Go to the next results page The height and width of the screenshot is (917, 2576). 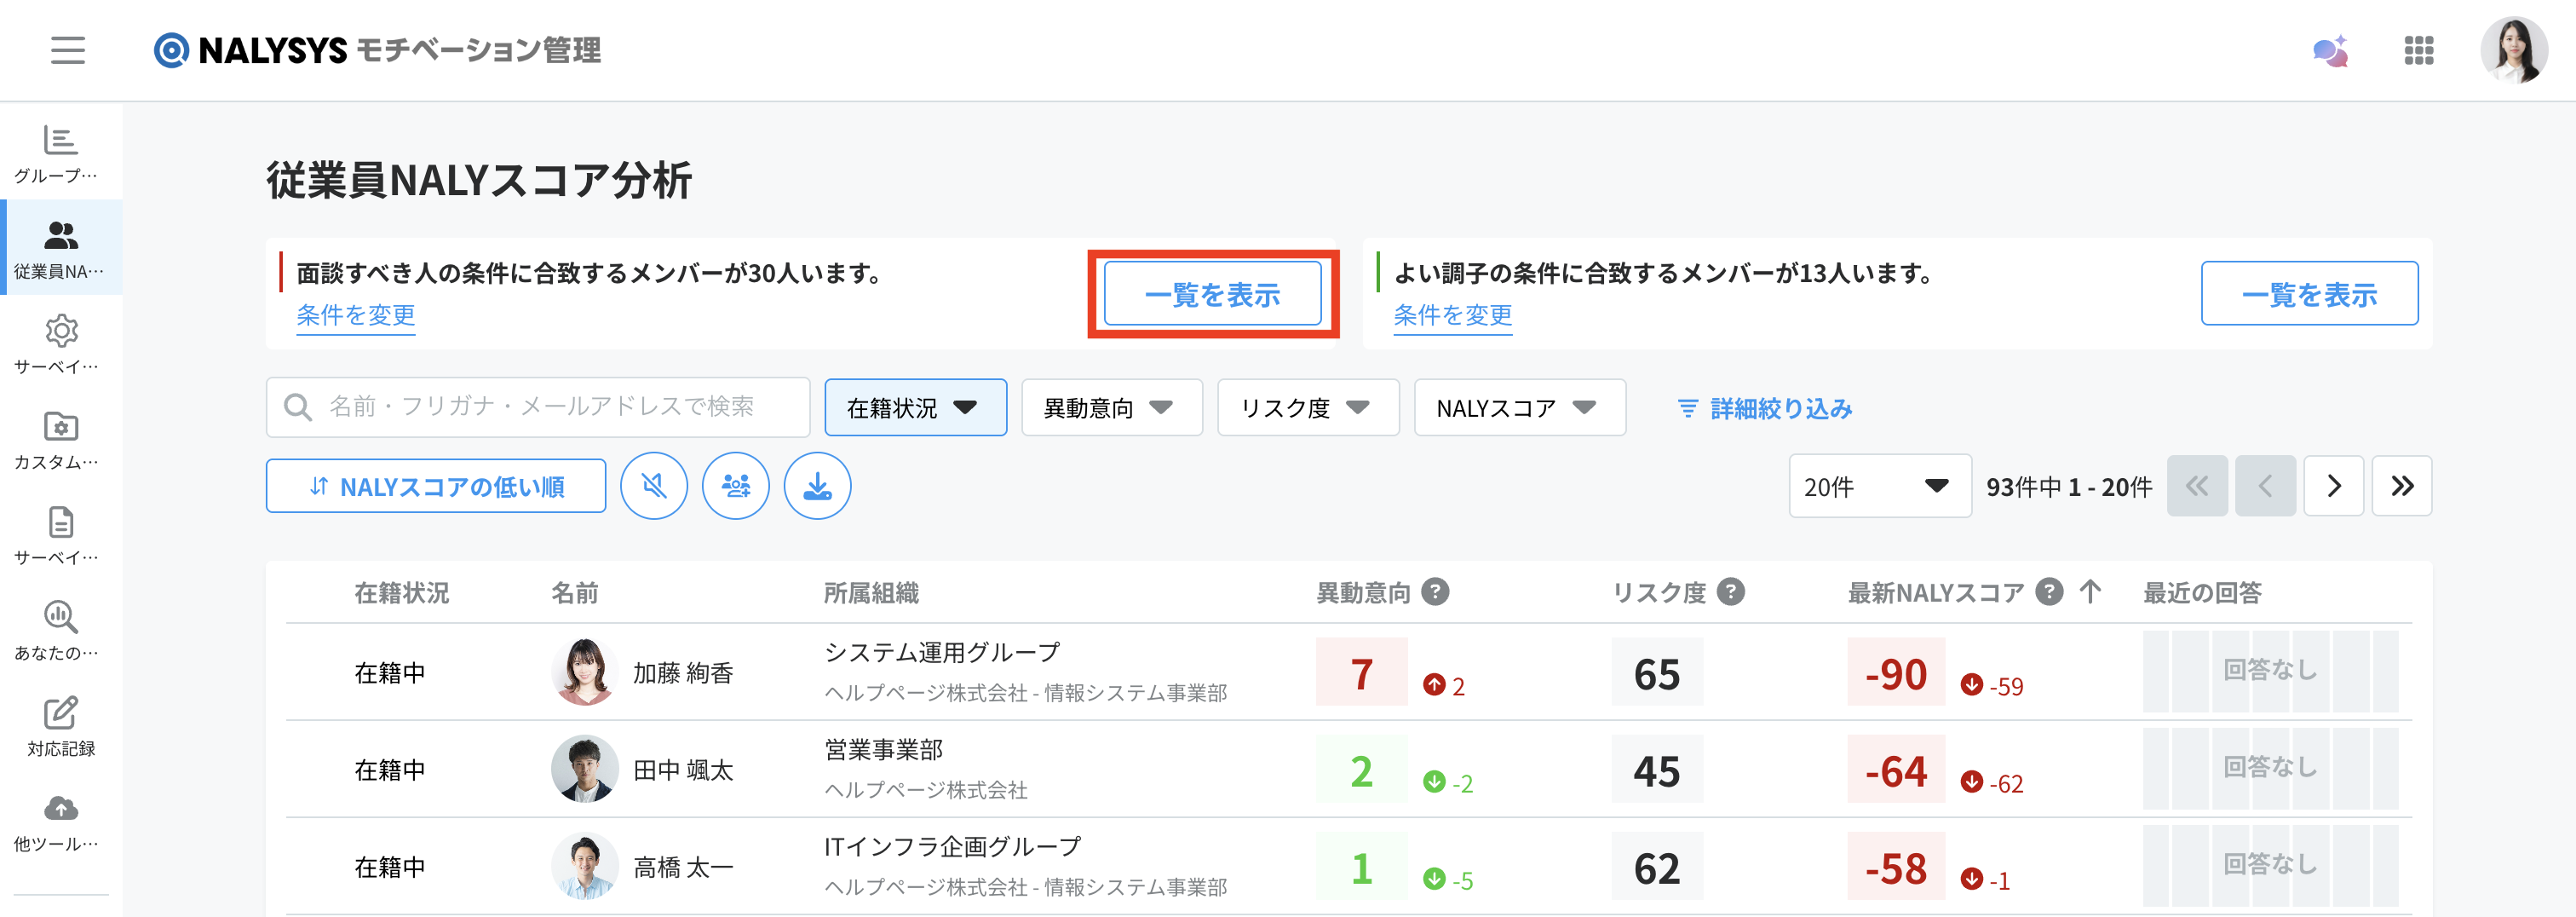[x=2333, y=487]
